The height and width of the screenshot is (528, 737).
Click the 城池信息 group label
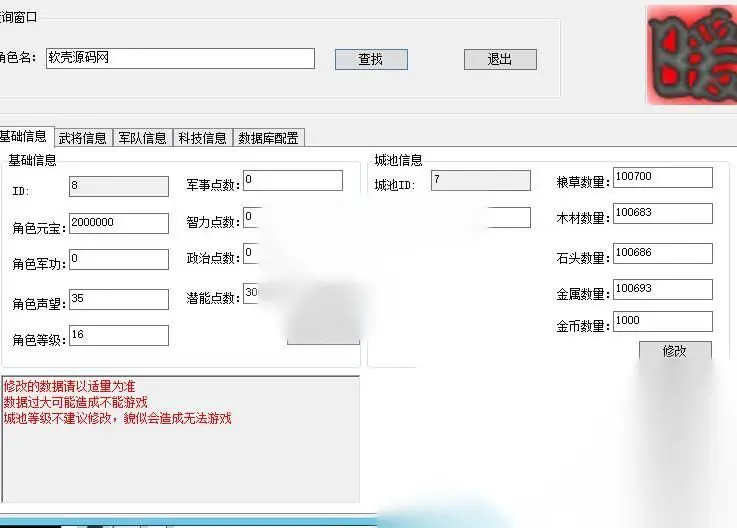point(399,161)
